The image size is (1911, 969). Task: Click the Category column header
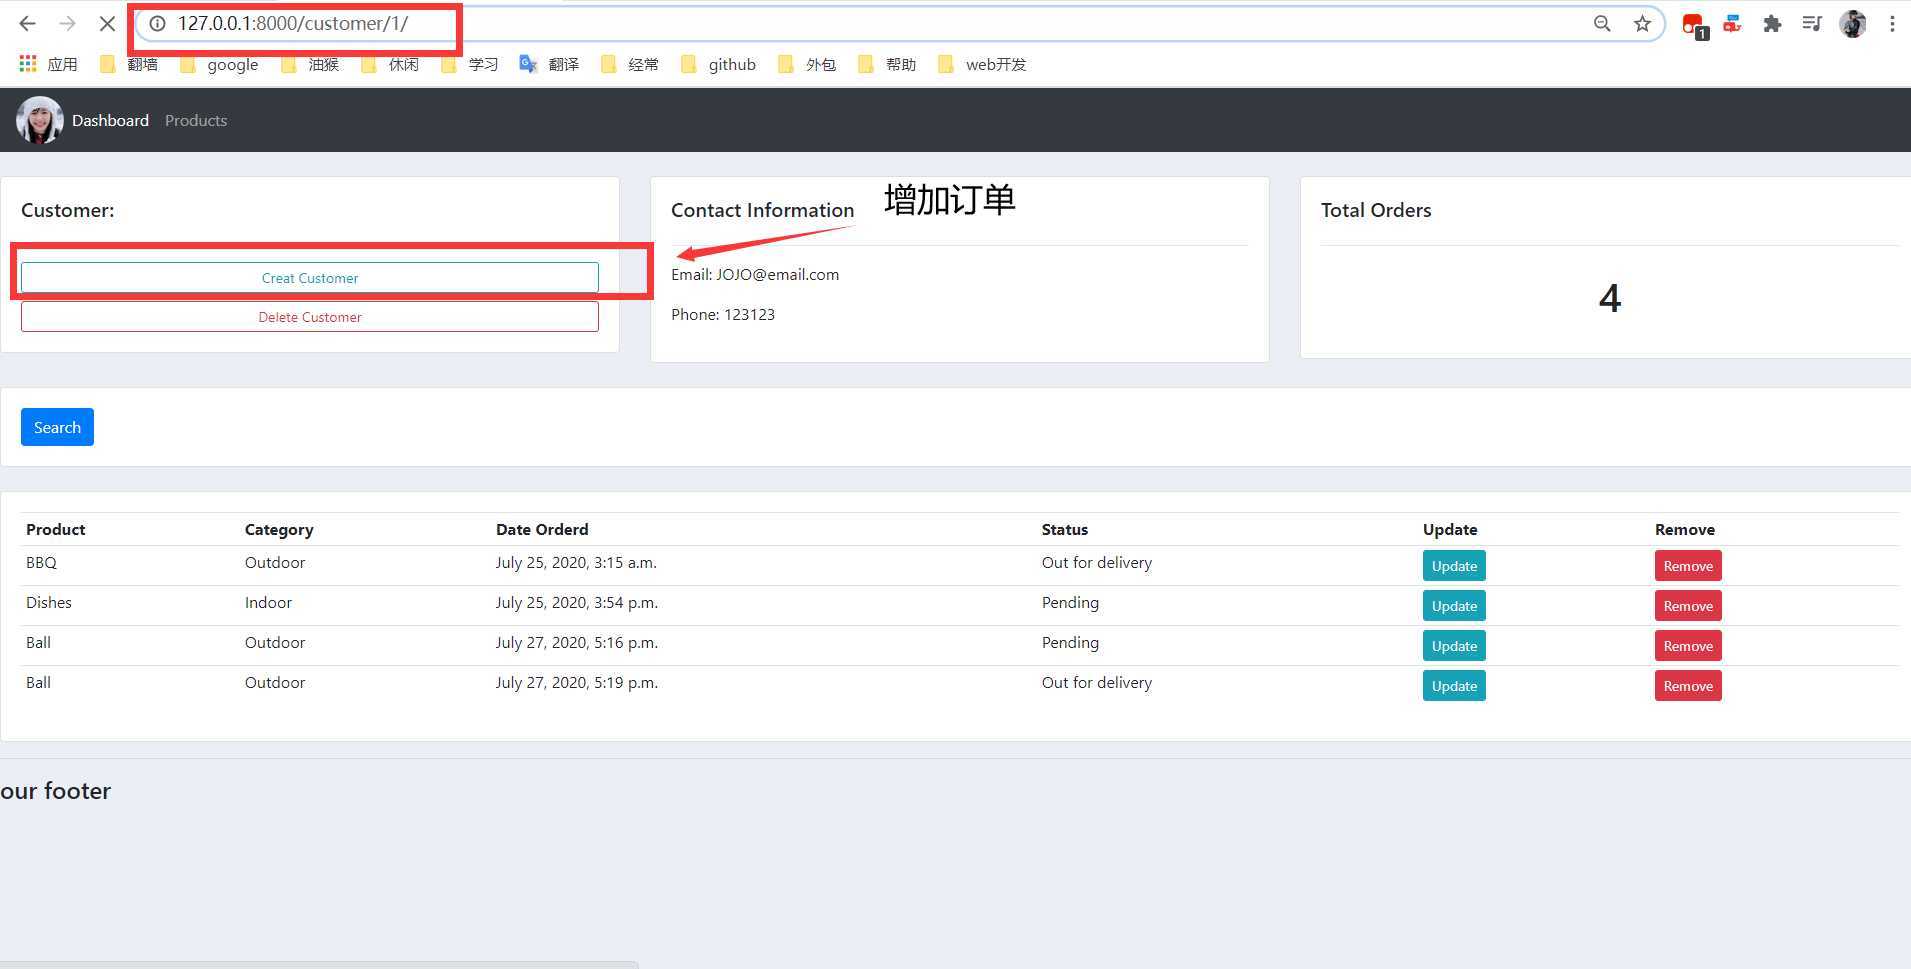279,529
